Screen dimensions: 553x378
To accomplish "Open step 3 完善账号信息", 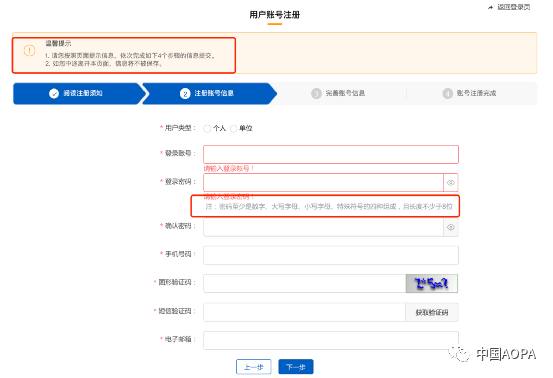I will pyautogui.click(x=338, y=93).
